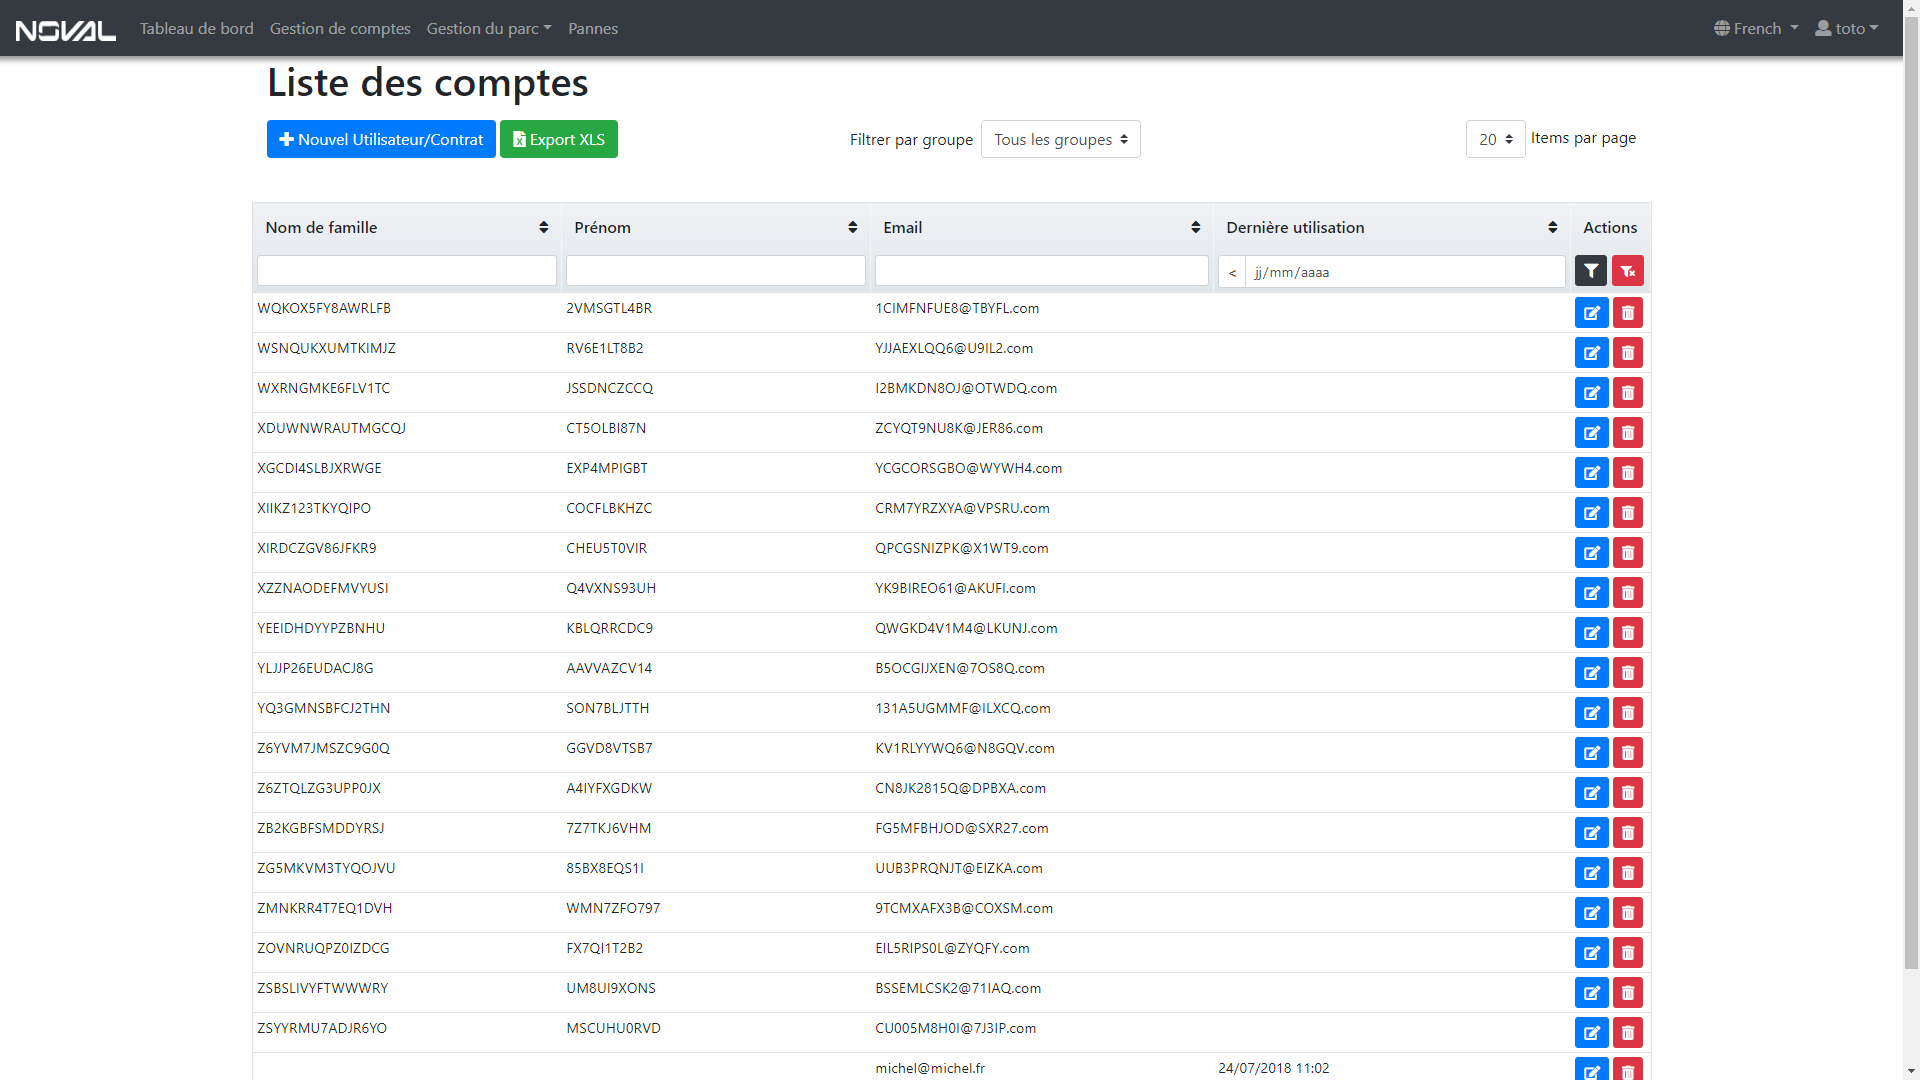This screenshot has height=1080, width=1920.
Task: Click the Email filter input field
Action: pyautogui.click(x=1041, y=271)
